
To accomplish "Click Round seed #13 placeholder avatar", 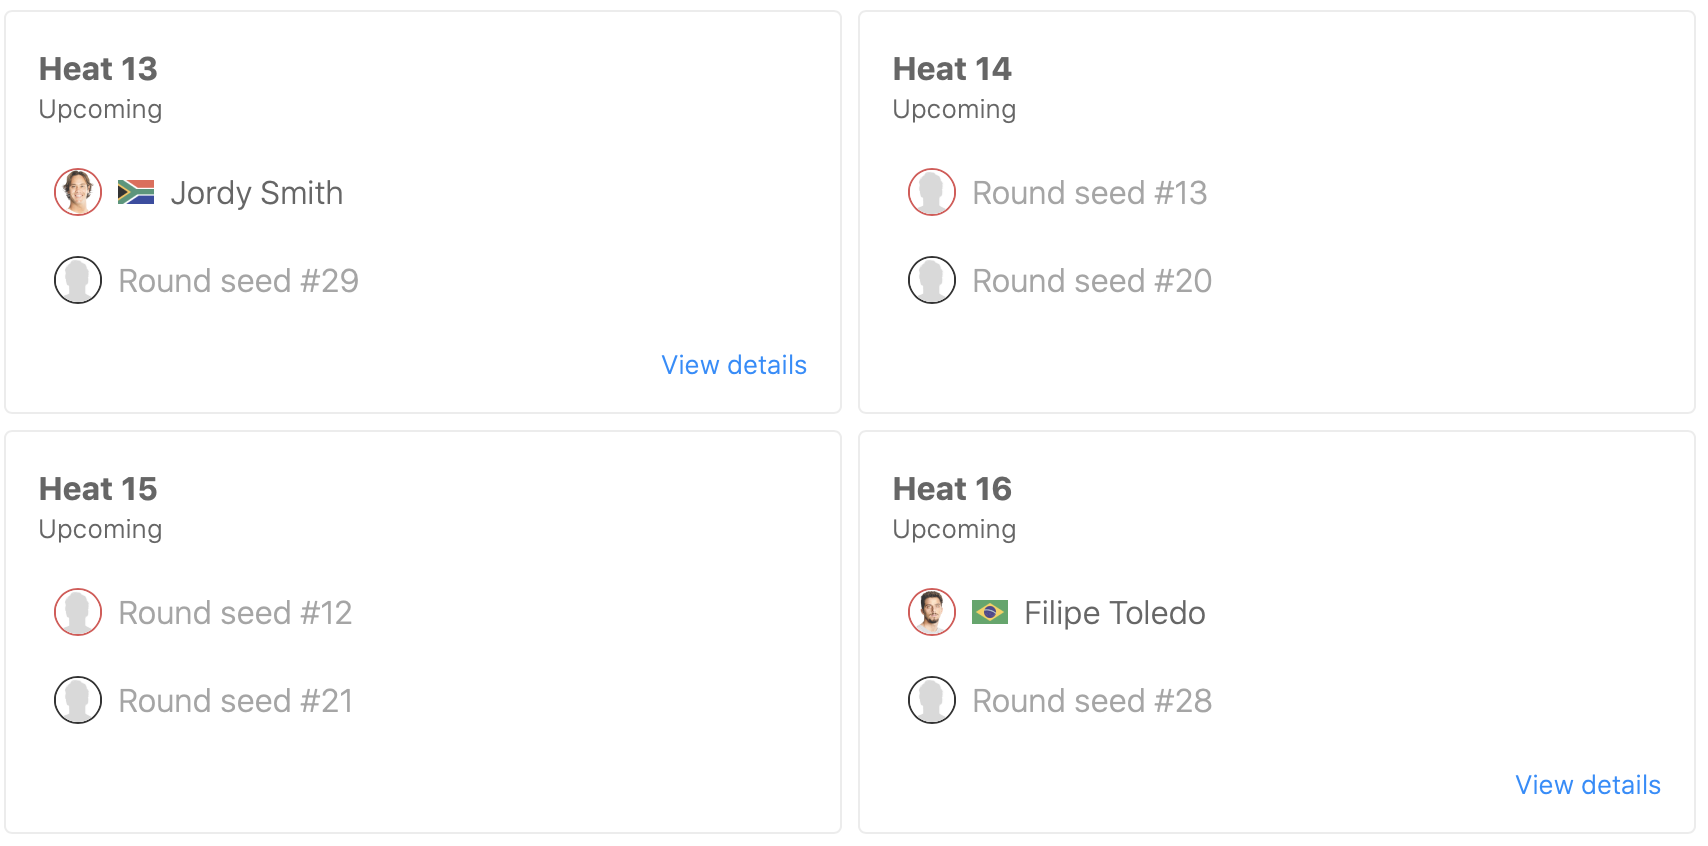I will click(932, 192).
